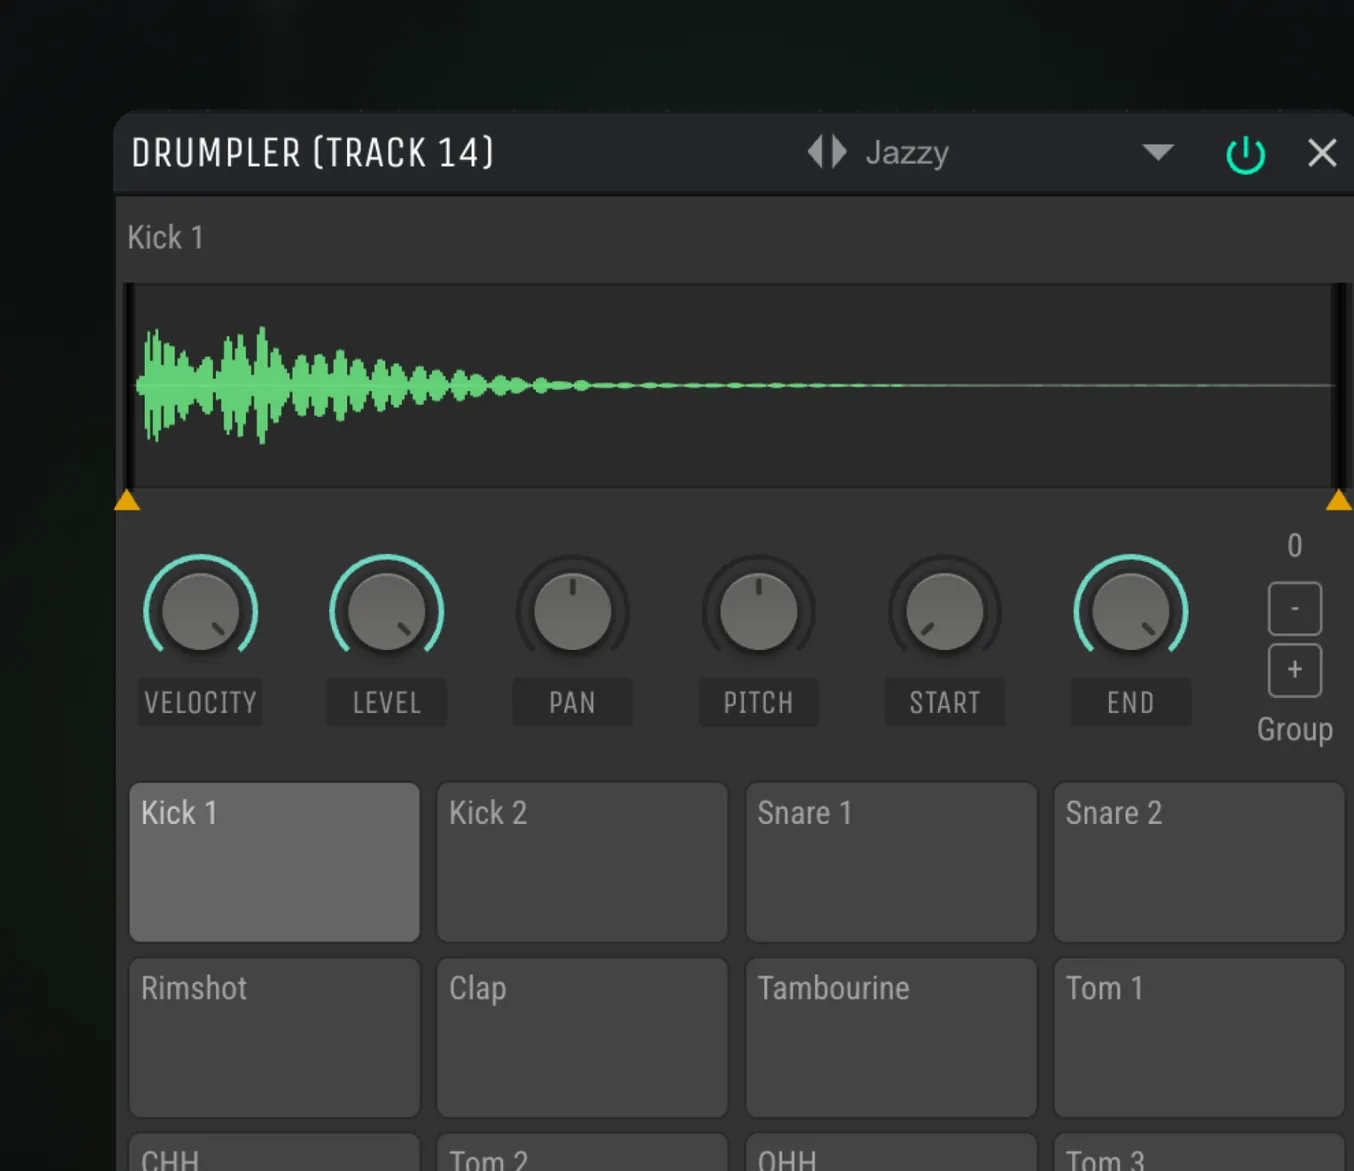Select the Tom 3 pad
Image resolution: width=1354 pixels, height=1171 pixels.
[x=1199, y=1152]
